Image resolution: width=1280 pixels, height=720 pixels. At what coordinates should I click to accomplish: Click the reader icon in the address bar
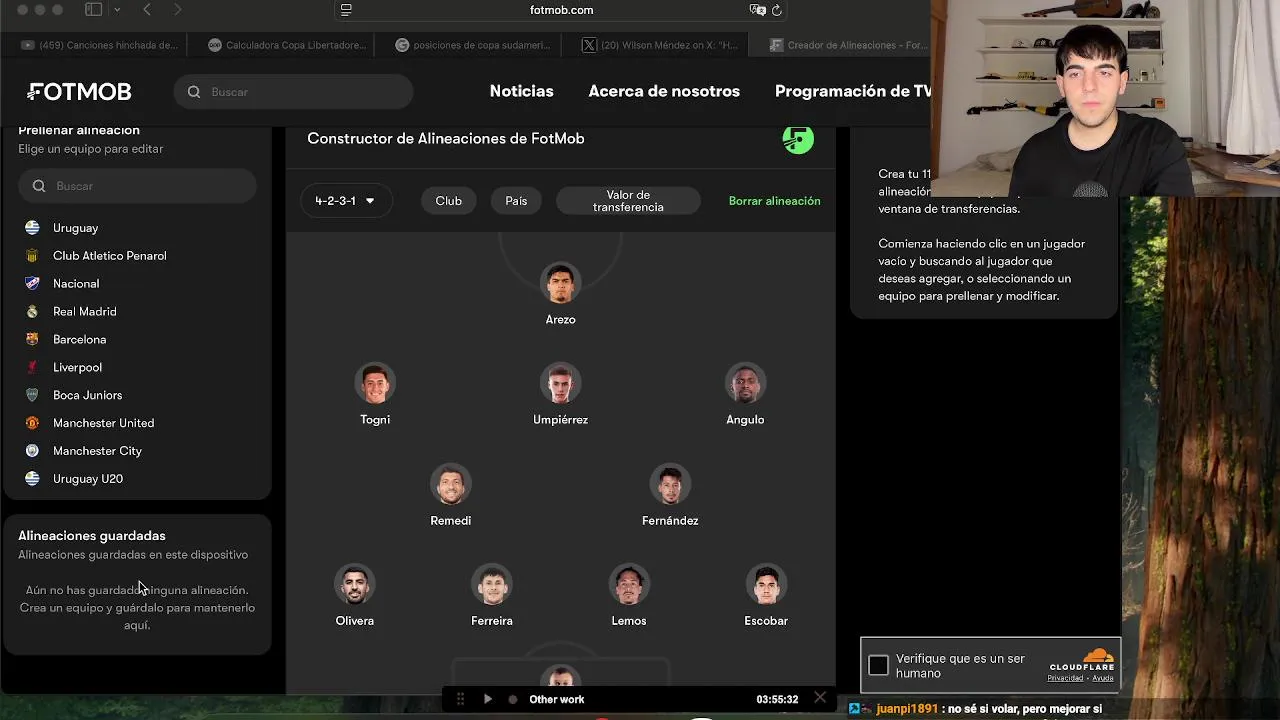pos(346,10)
